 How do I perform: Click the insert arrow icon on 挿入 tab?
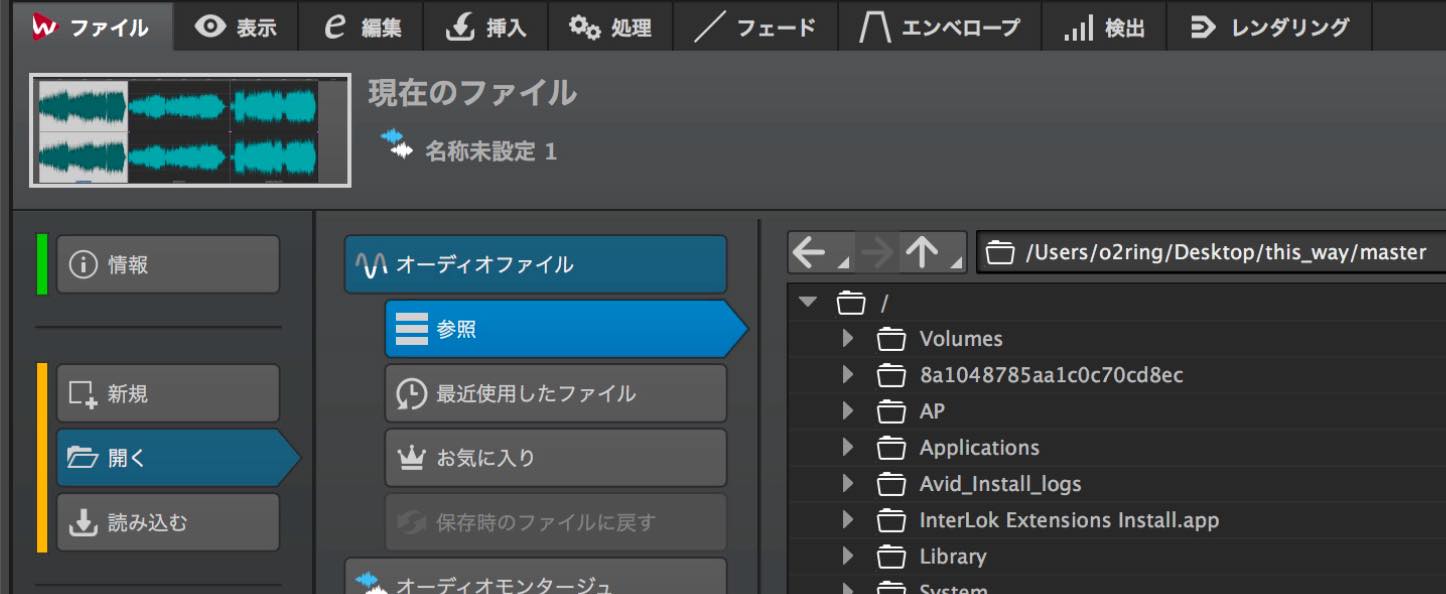click(460, 27)
